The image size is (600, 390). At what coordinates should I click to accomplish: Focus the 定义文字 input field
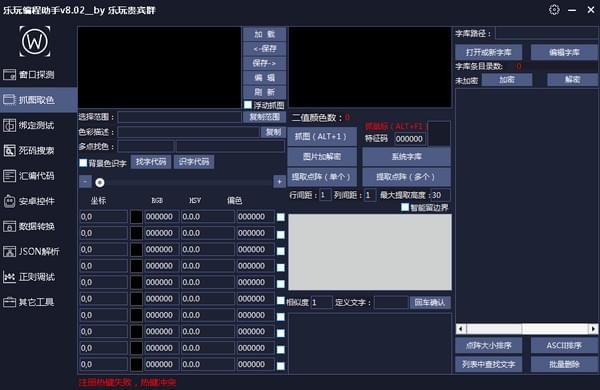coord(391,302)
